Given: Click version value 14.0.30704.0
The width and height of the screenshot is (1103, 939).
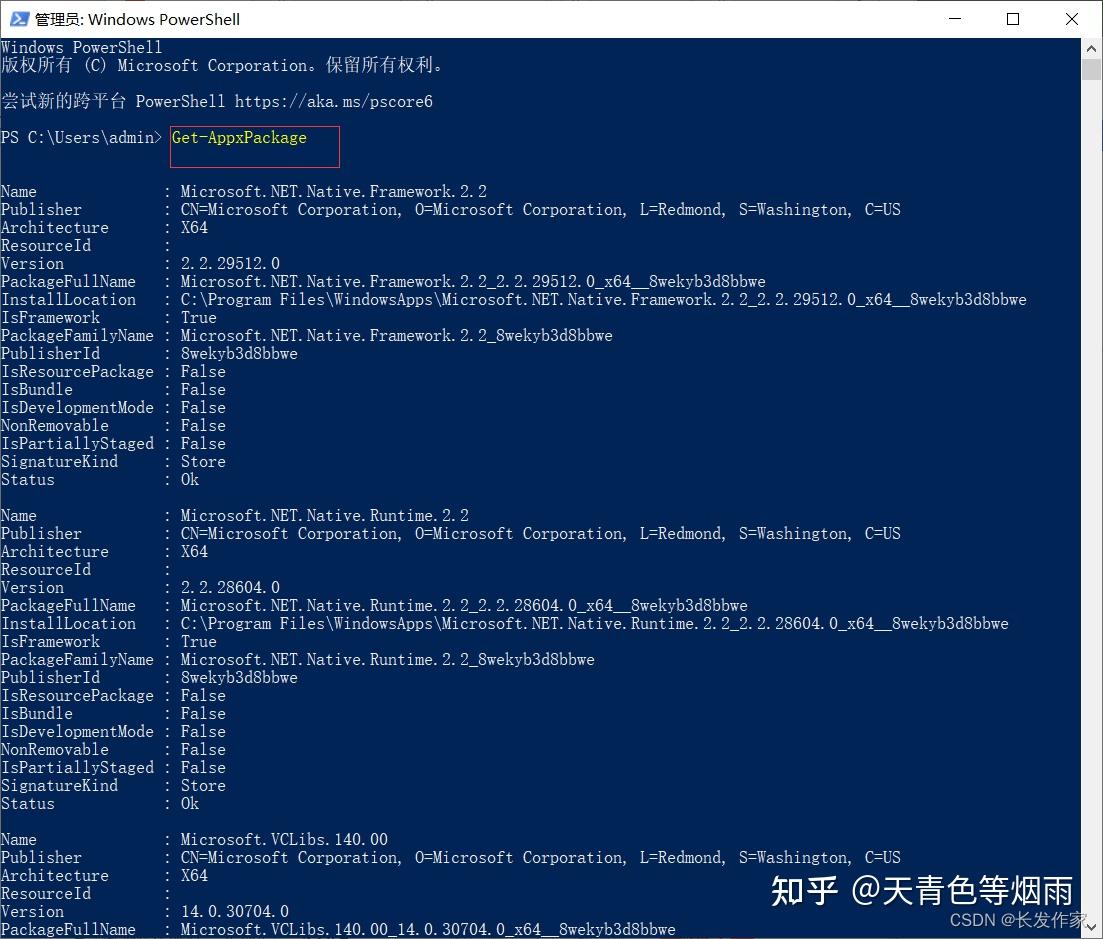Looking at the screenshot, I should 234,912.
